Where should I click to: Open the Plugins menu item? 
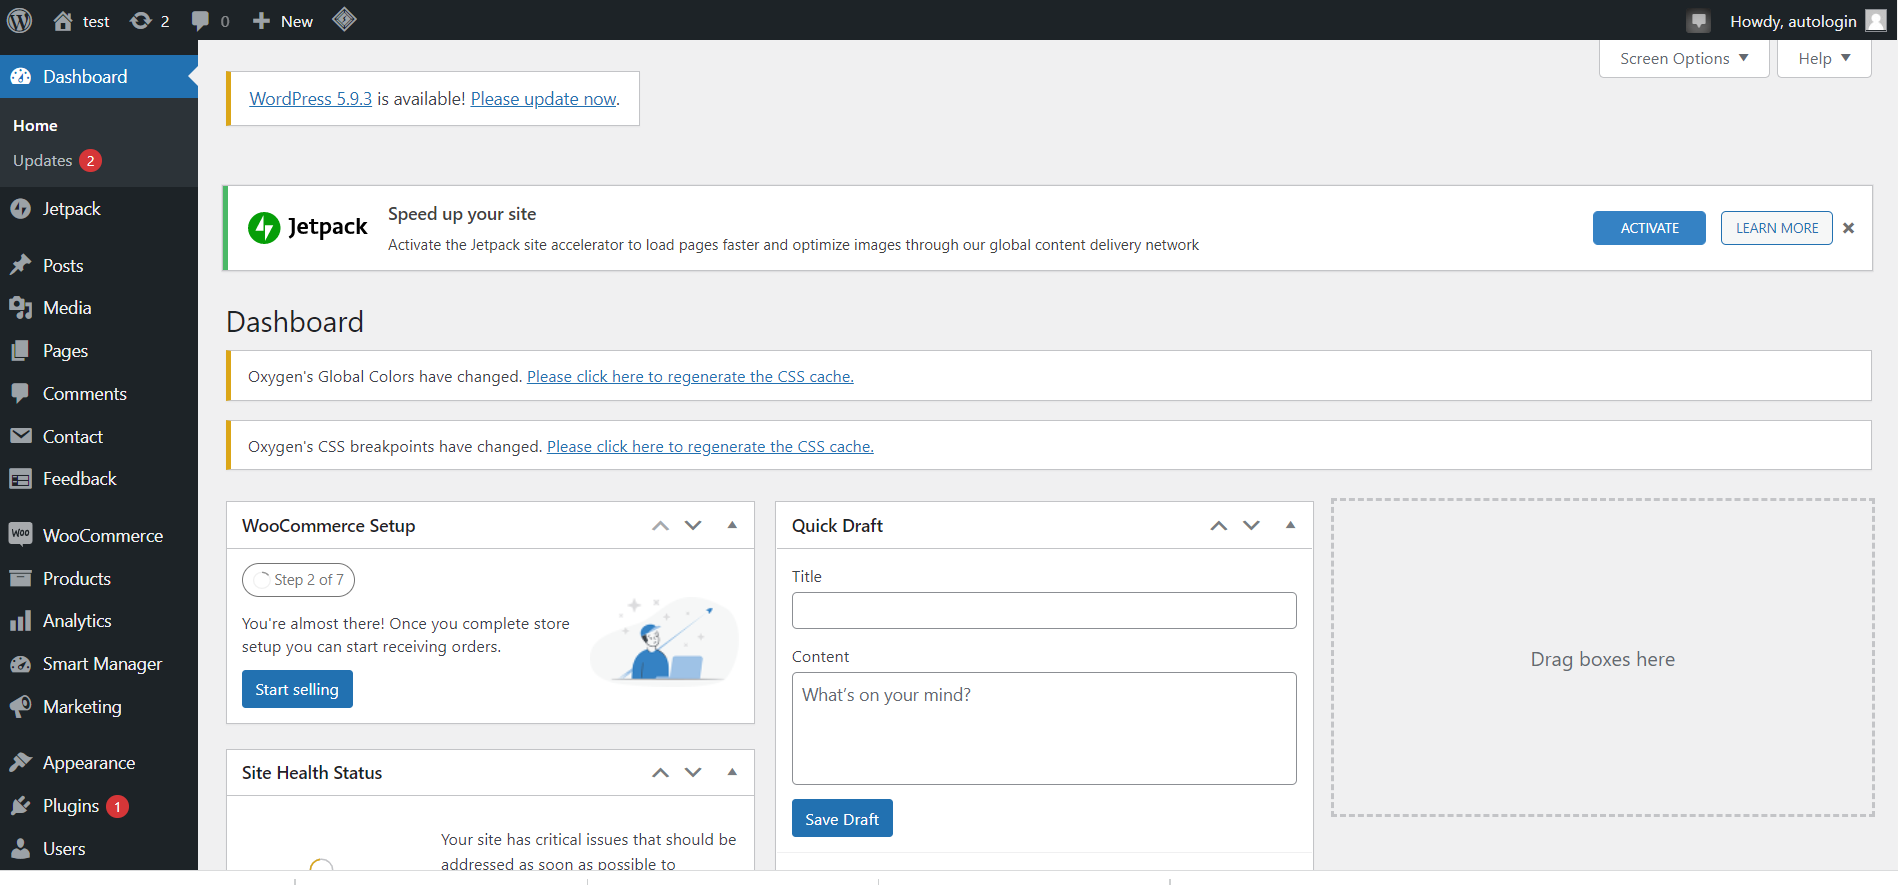(71, 806)
